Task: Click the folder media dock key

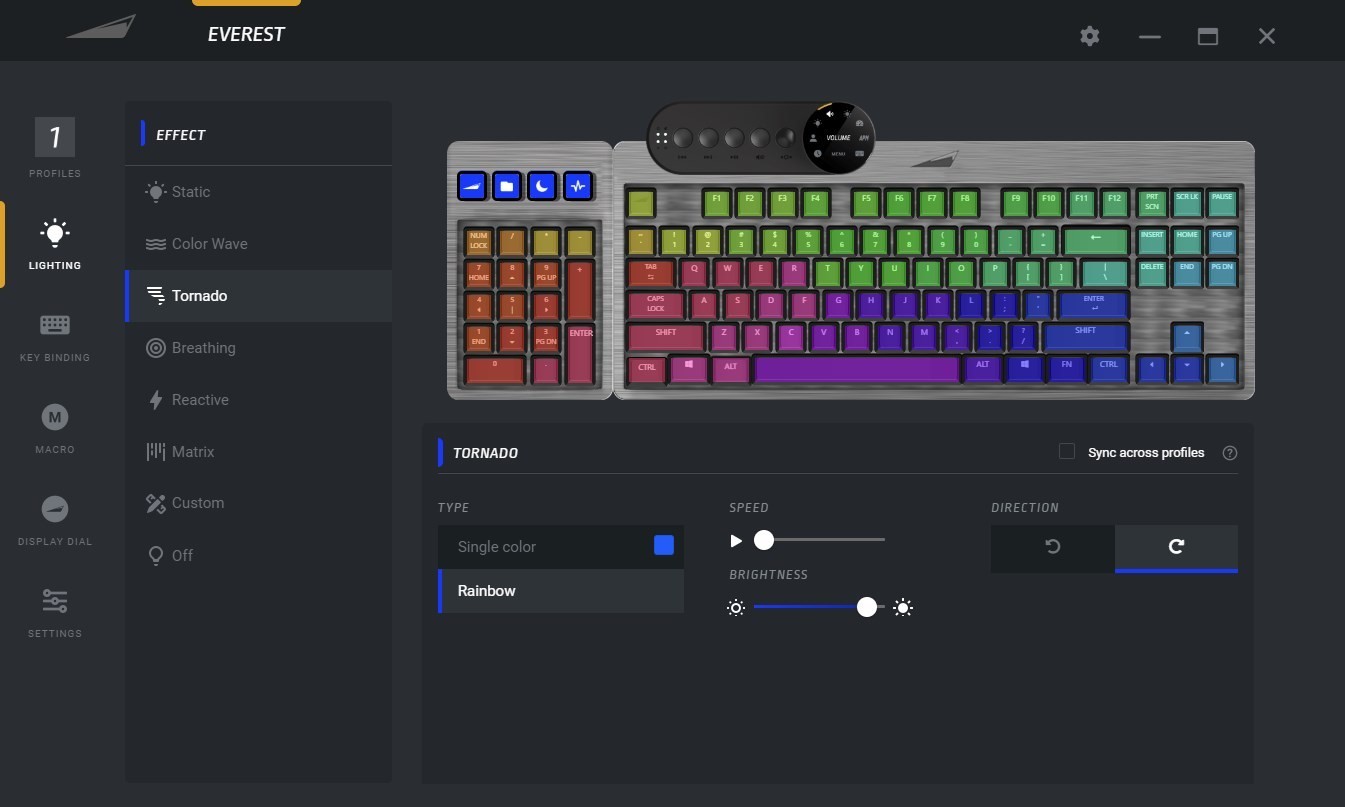Action: pos(507,186)
